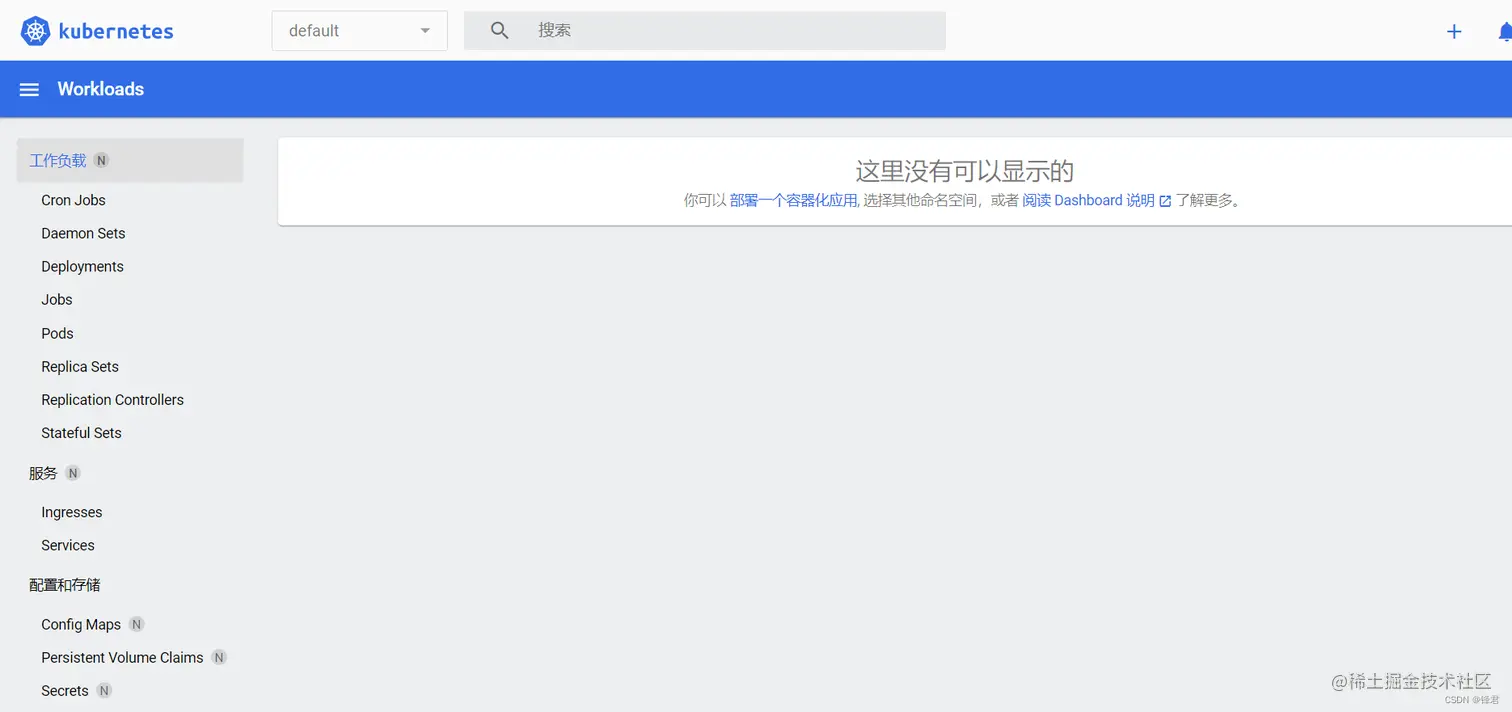Click the search magnifier icon
Viewport: 1512px width, 712px height.
coord(499,30)
